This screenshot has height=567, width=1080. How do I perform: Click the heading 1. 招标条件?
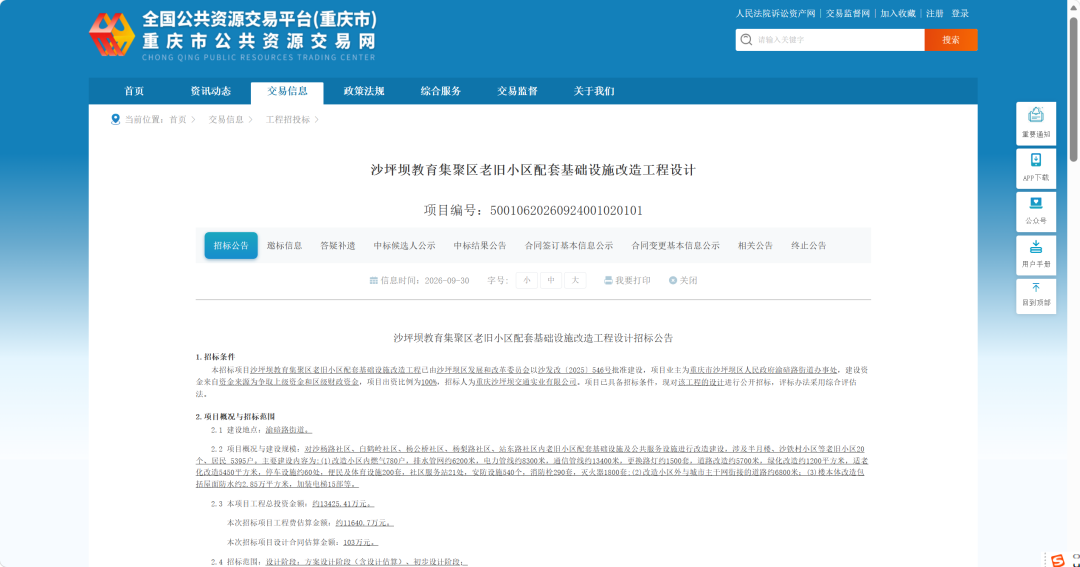[x=216, y=357]
